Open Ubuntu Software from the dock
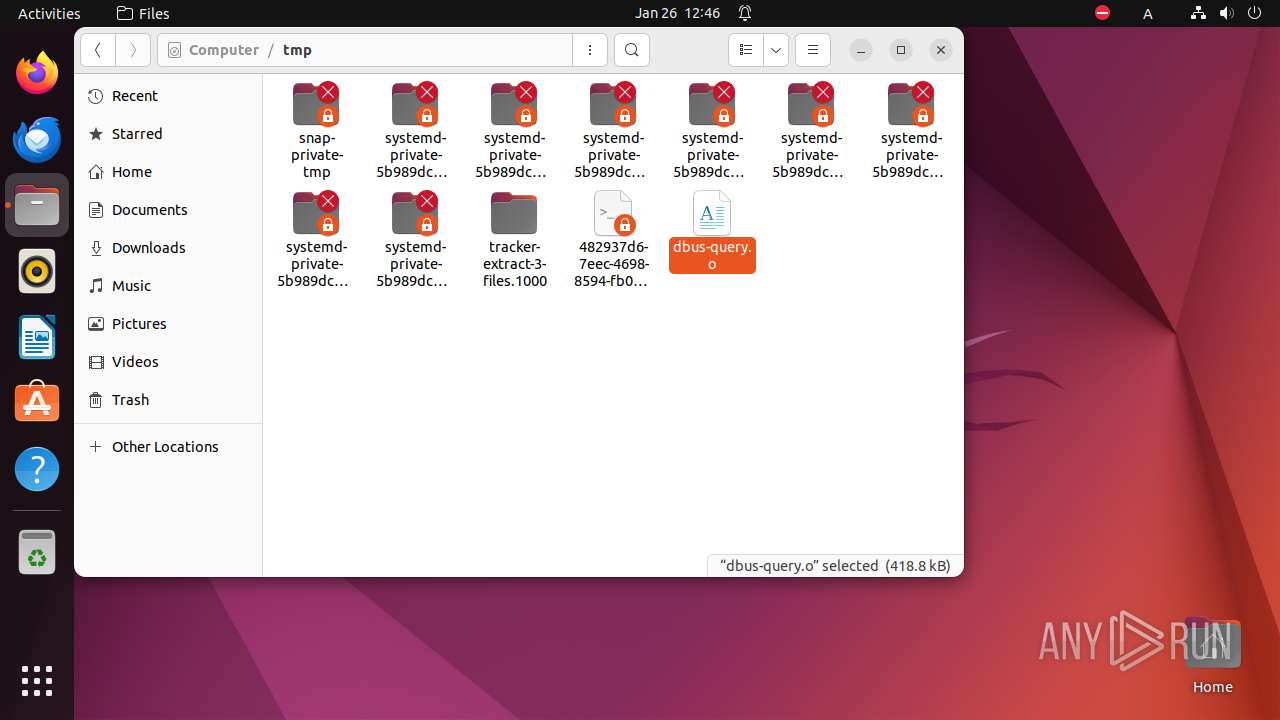This screenshot has width=1280, height=720. [x=37, y=403]
